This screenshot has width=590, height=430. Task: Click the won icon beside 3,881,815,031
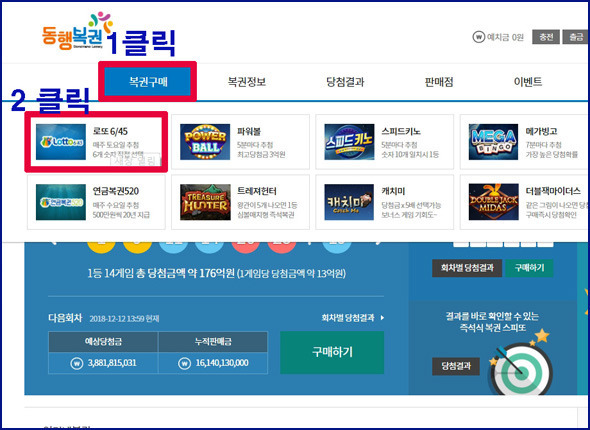click(76, 363)
